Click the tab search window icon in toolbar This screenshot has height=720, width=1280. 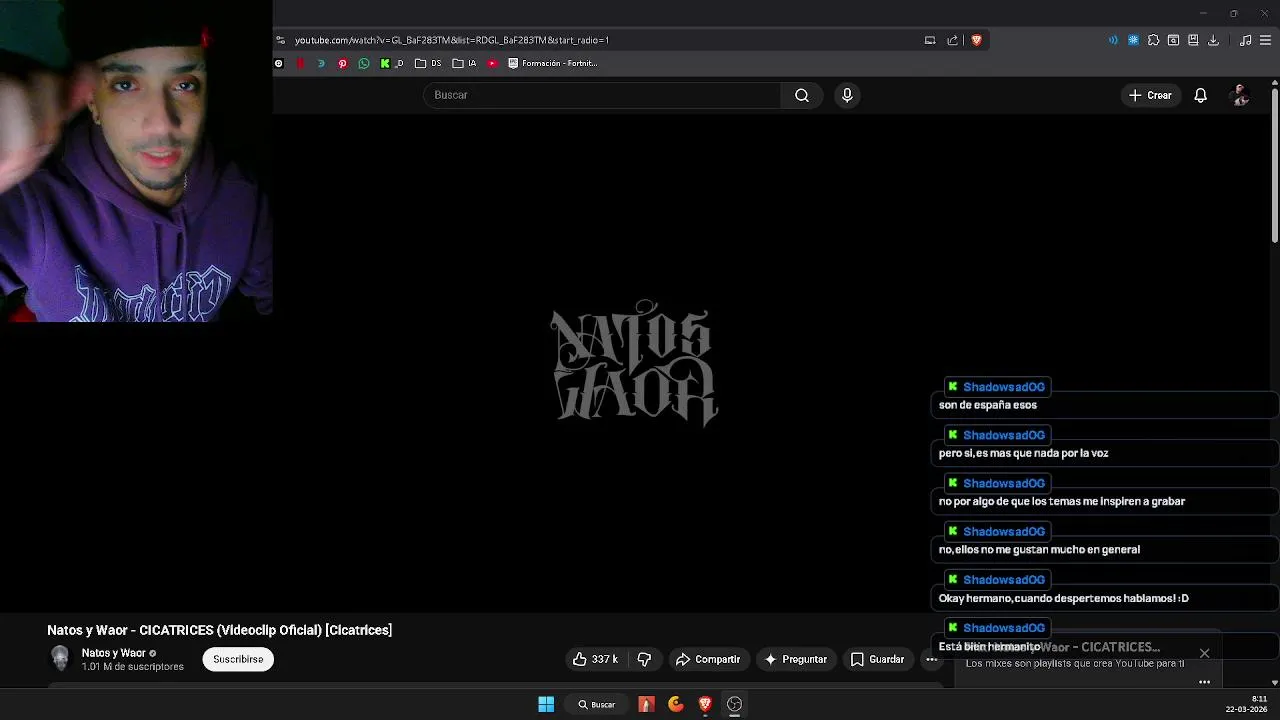(x=1173, y=40)
